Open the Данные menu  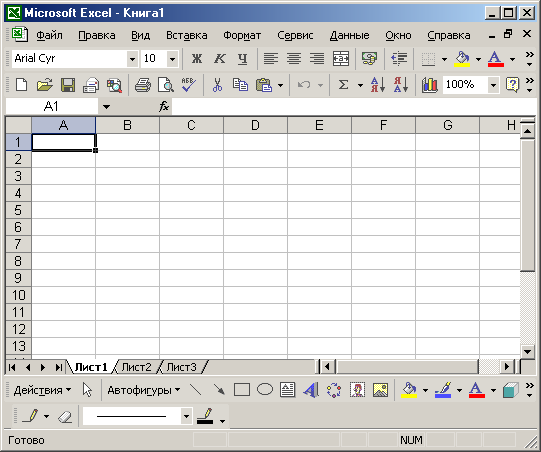350,35
